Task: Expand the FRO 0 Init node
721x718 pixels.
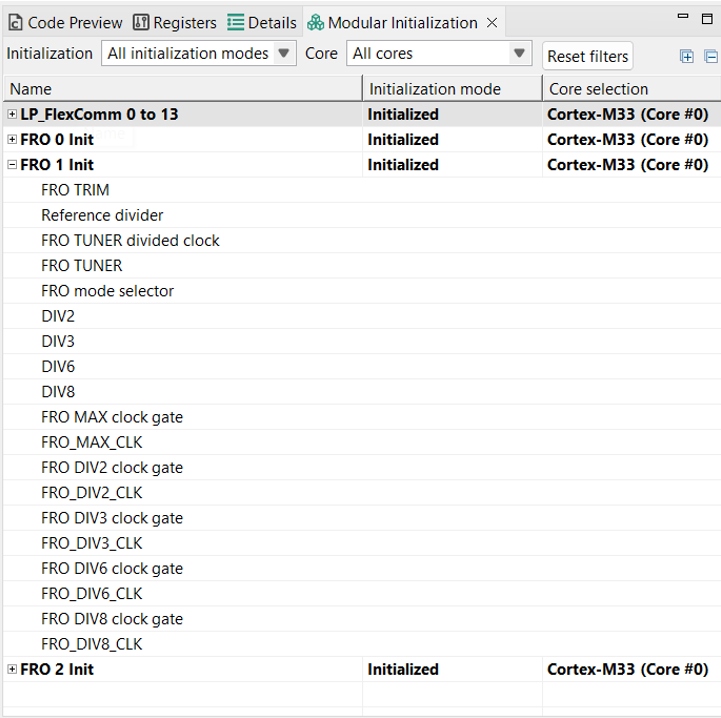Action: pos(13,139)
